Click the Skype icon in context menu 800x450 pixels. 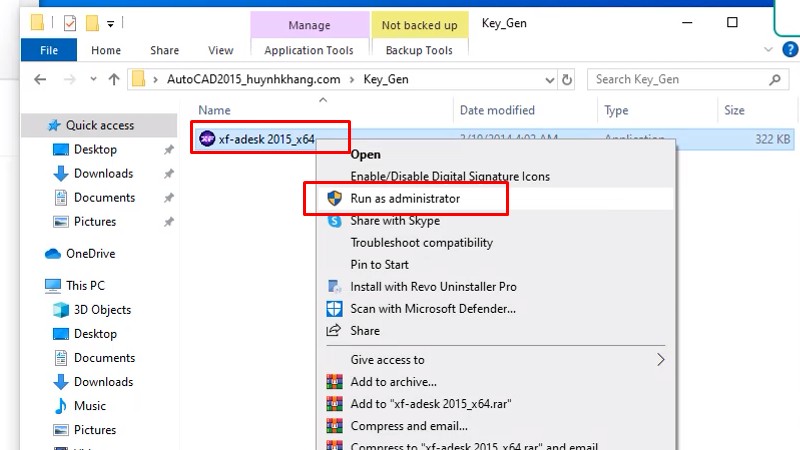point(334,221)
